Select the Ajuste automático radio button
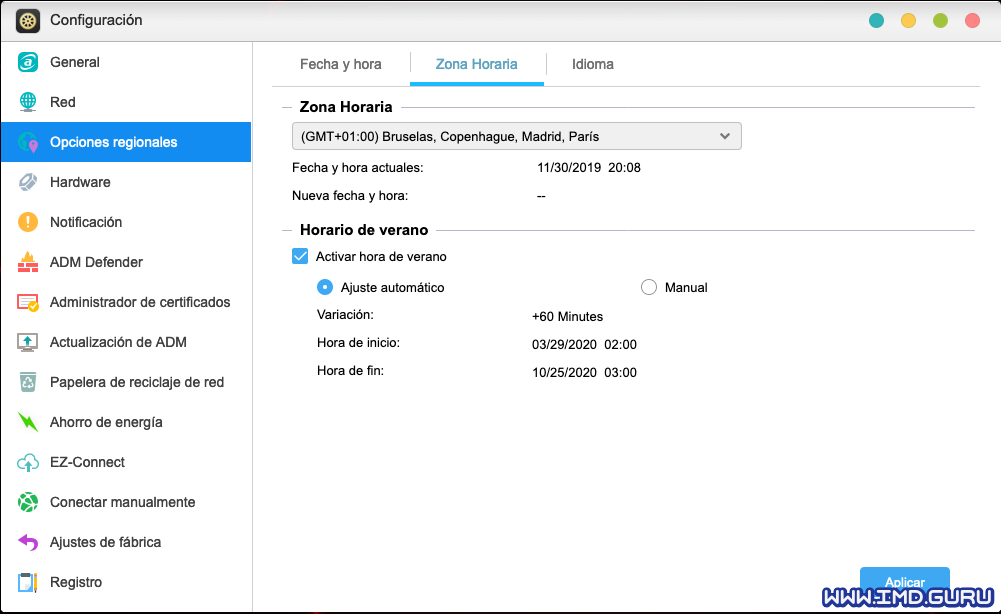Screen dimensions: 1001x614 325,287
